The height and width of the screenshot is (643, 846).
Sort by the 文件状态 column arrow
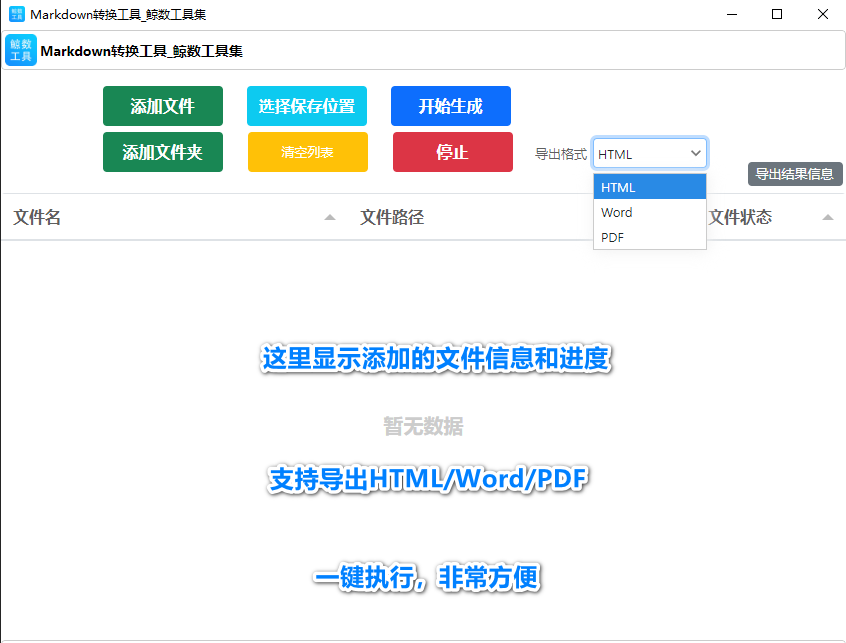coord(828,217)
